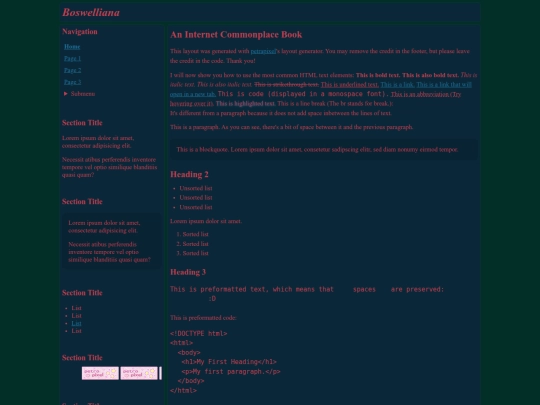Follow the petrapixel link in the intro paragraph
The height and width of the screenshot is (405, 540).
click(263, 51)
